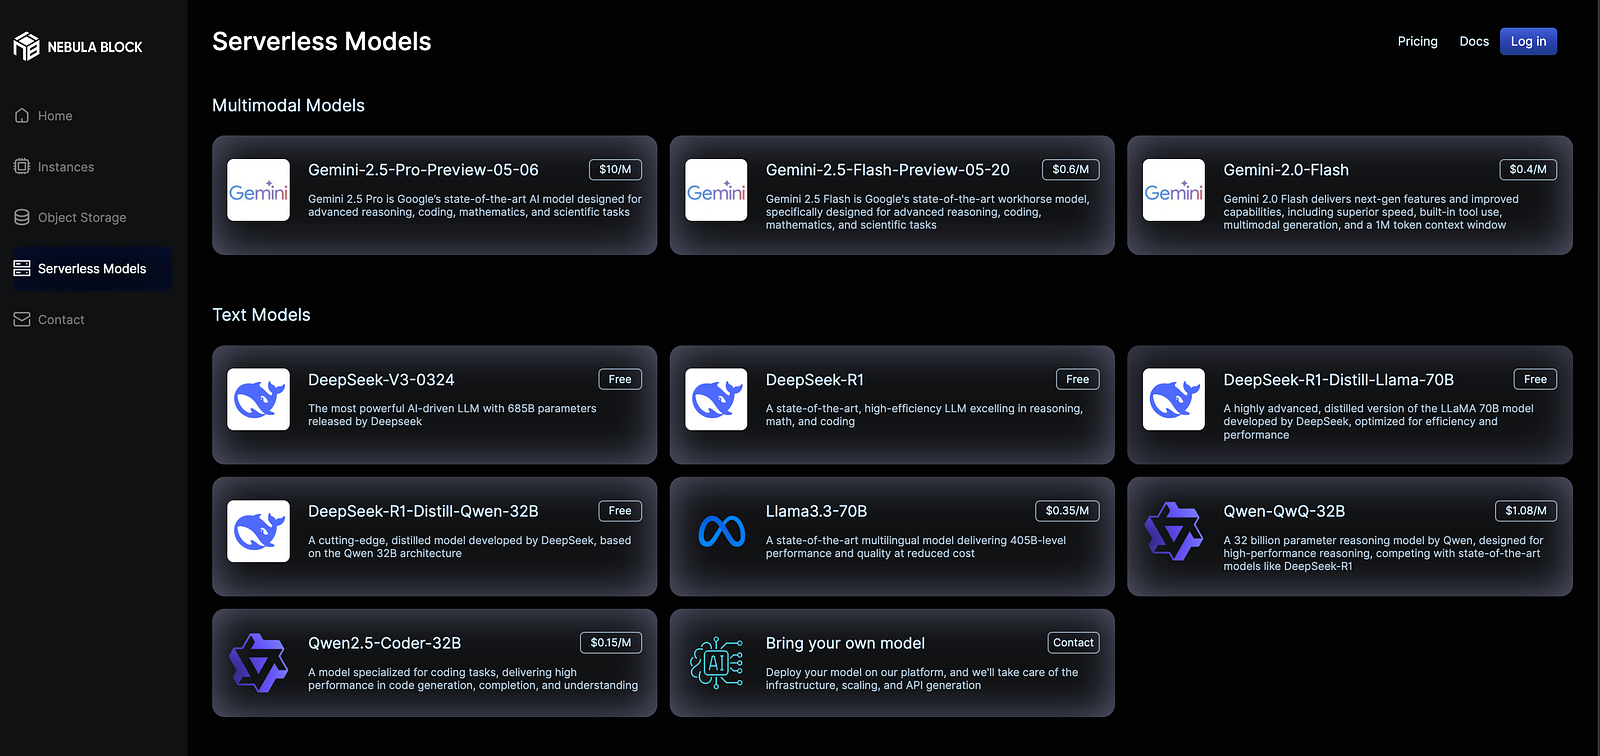
Task: Select the DeepSeek-R1-Distill-Qwen-32B model title
Action: tap(423, 511)
